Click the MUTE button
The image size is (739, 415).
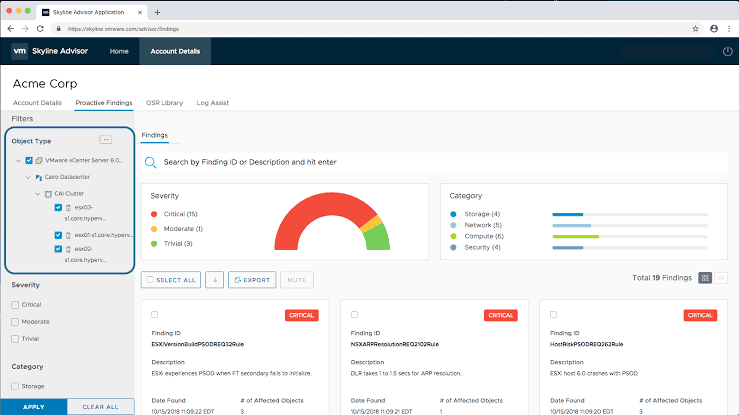tap(297, 280)
